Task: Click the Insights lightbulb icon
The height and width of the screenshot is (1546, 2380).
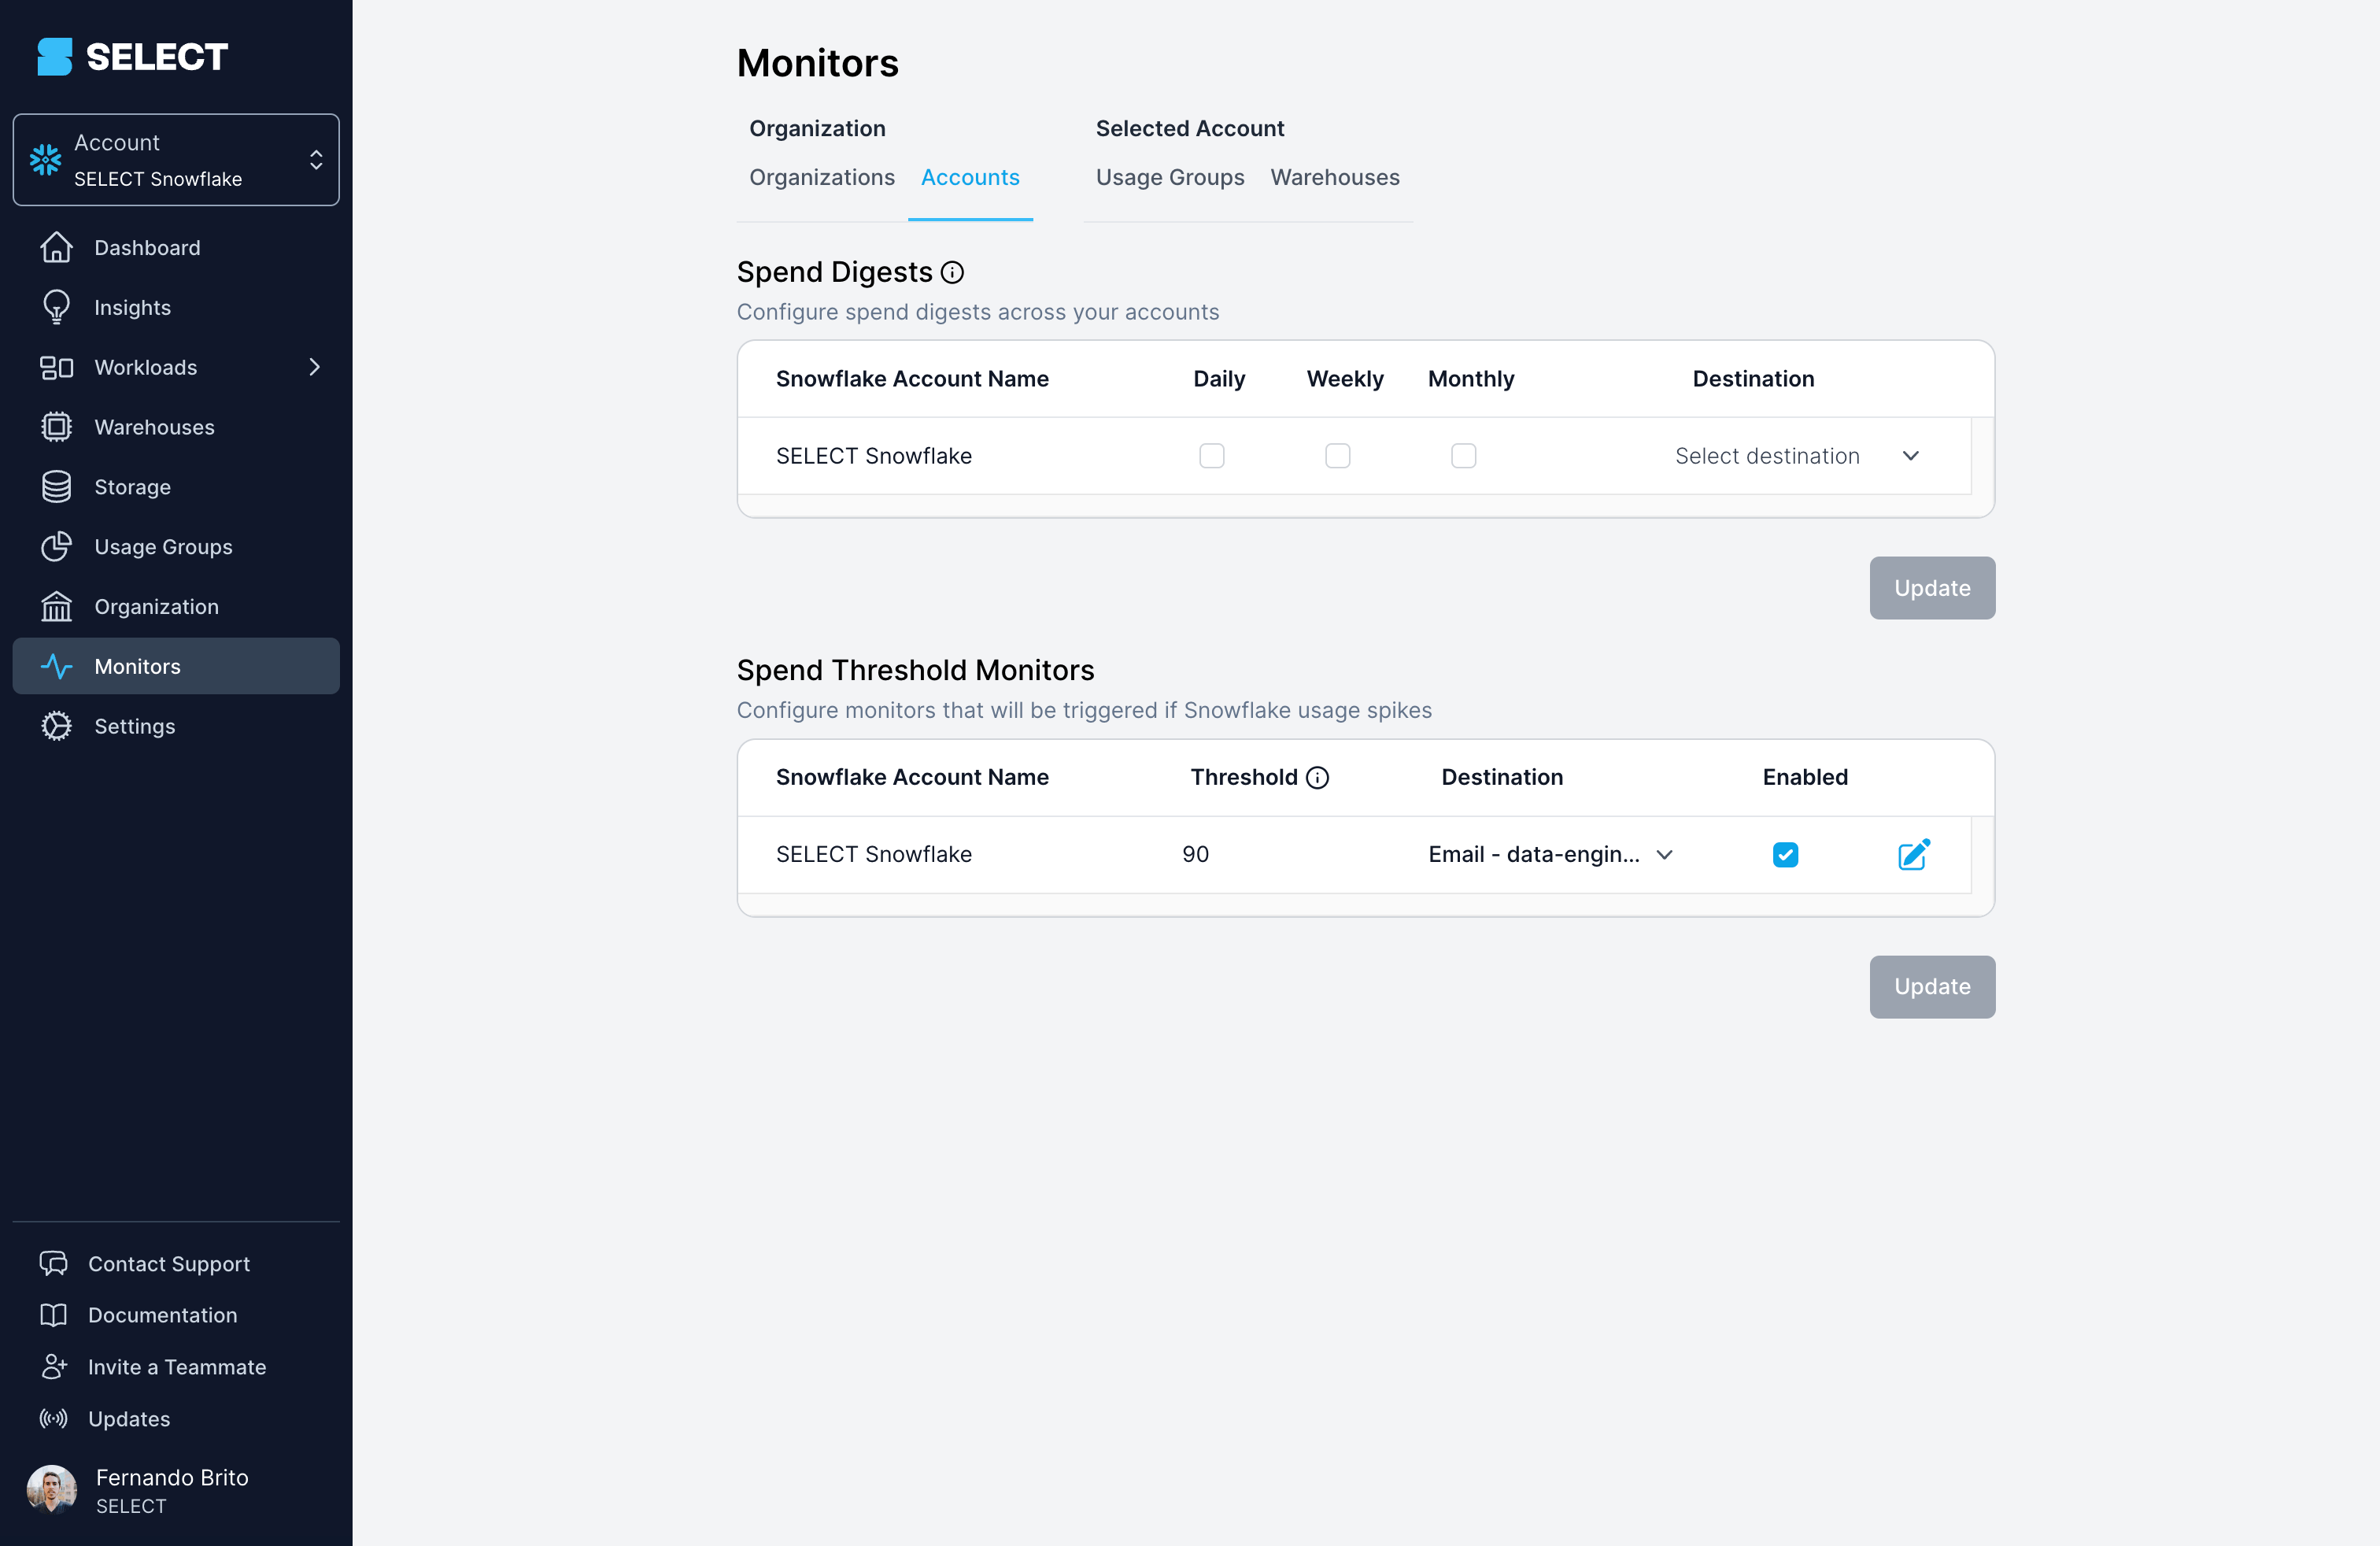Action: [x=56, y=307]
